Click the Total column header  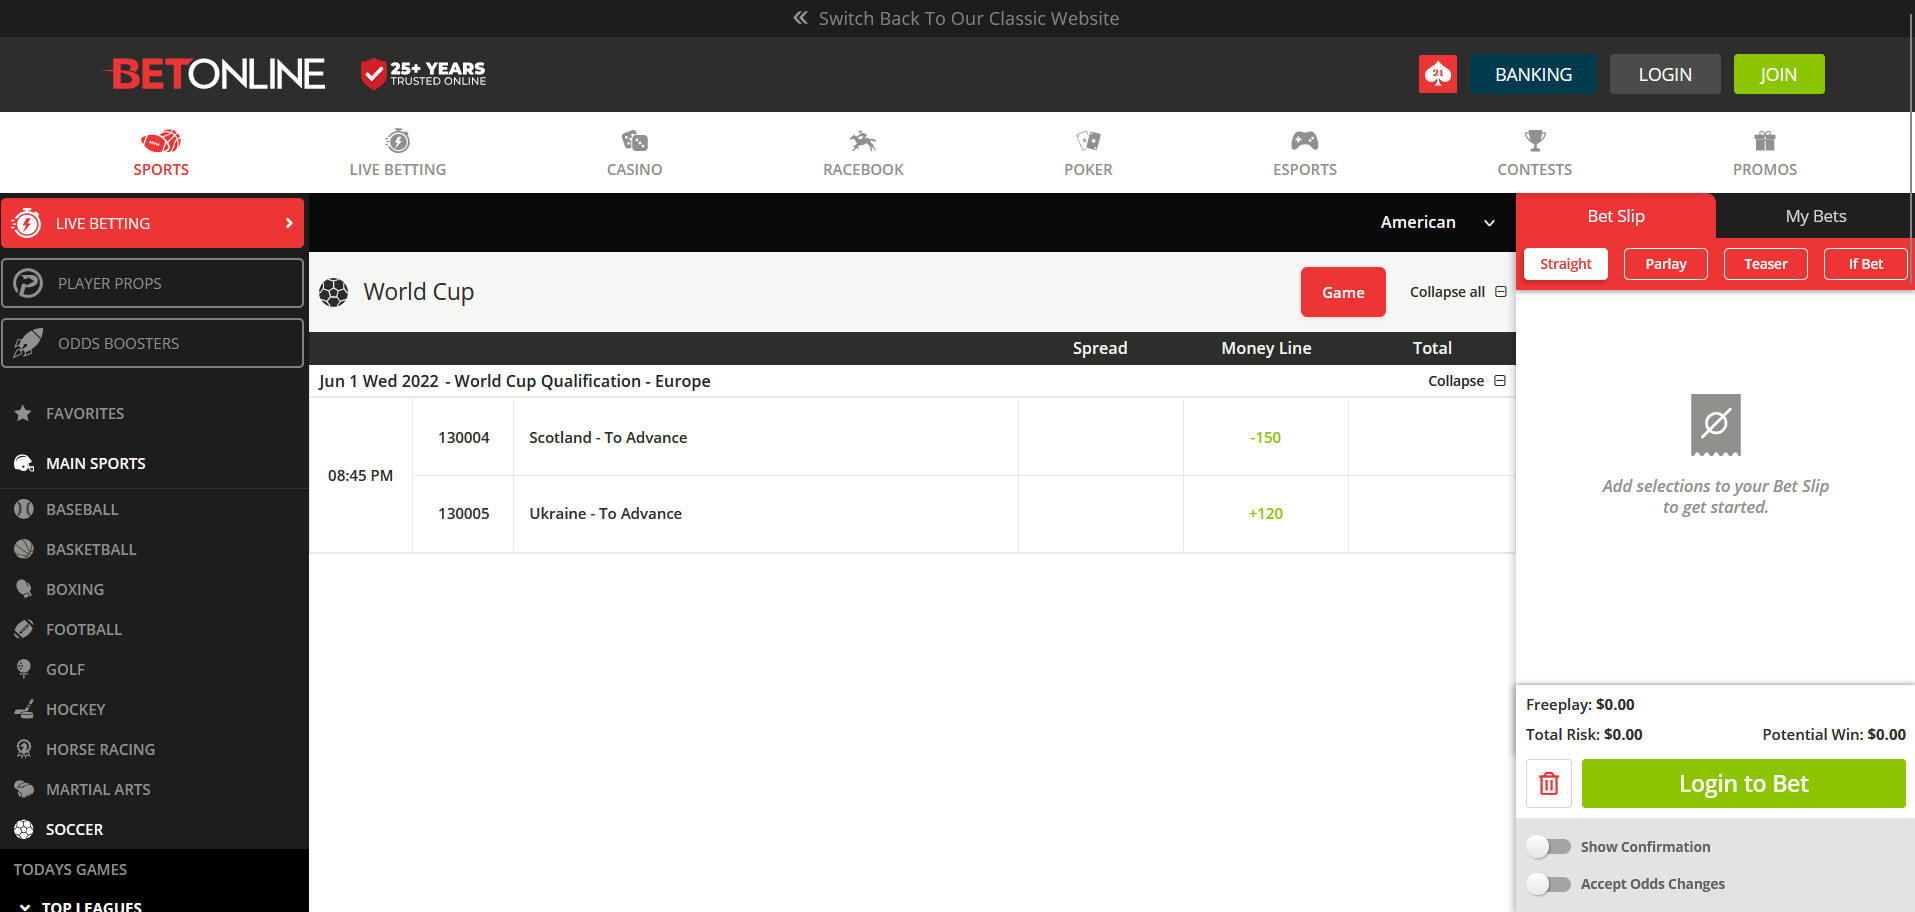pos(1432,348)
